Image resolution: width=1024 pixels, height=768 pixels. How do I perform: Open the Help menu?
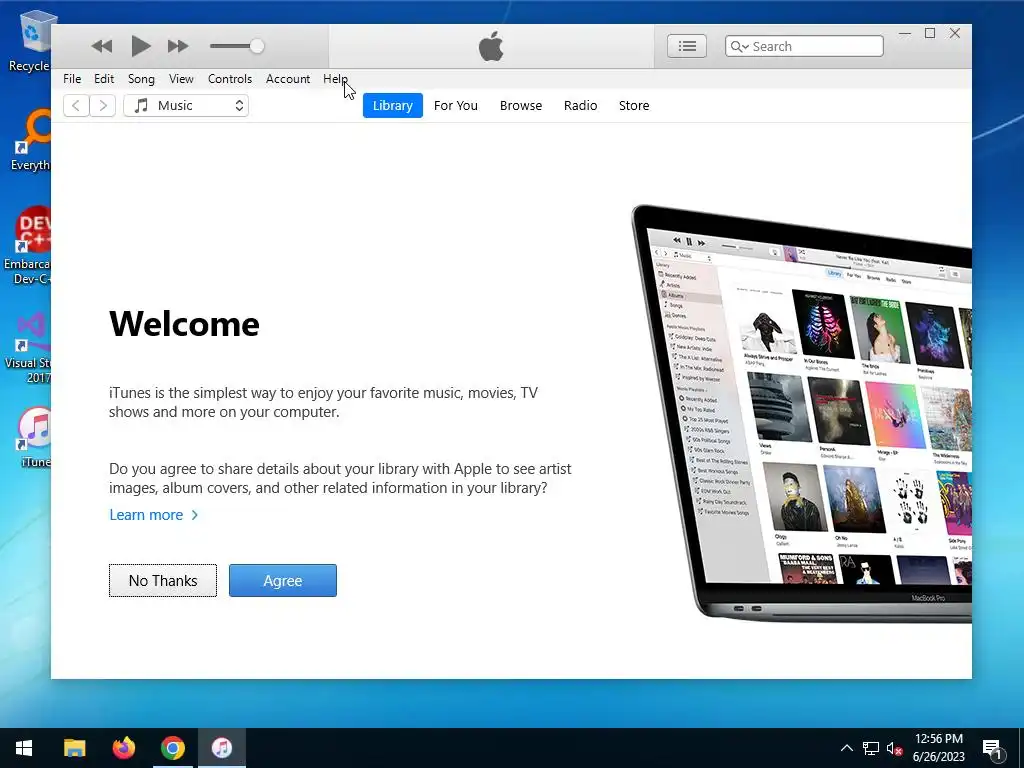click(x=335, y=79)
